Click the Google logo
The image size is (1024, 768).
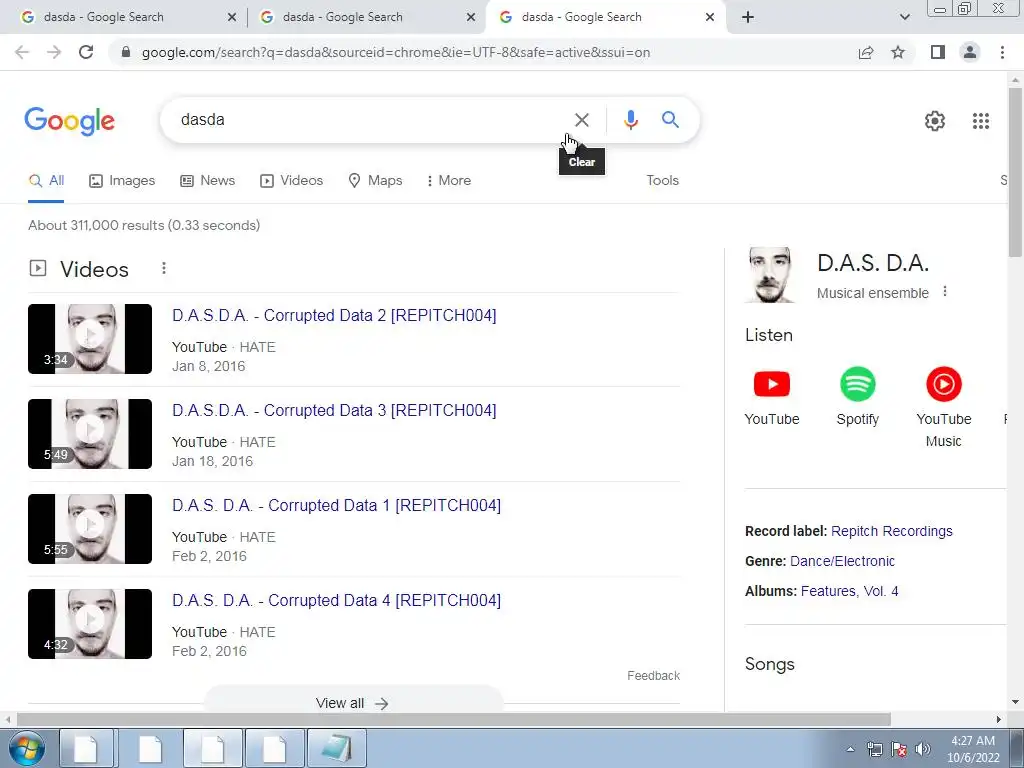[x=70, y=121]
